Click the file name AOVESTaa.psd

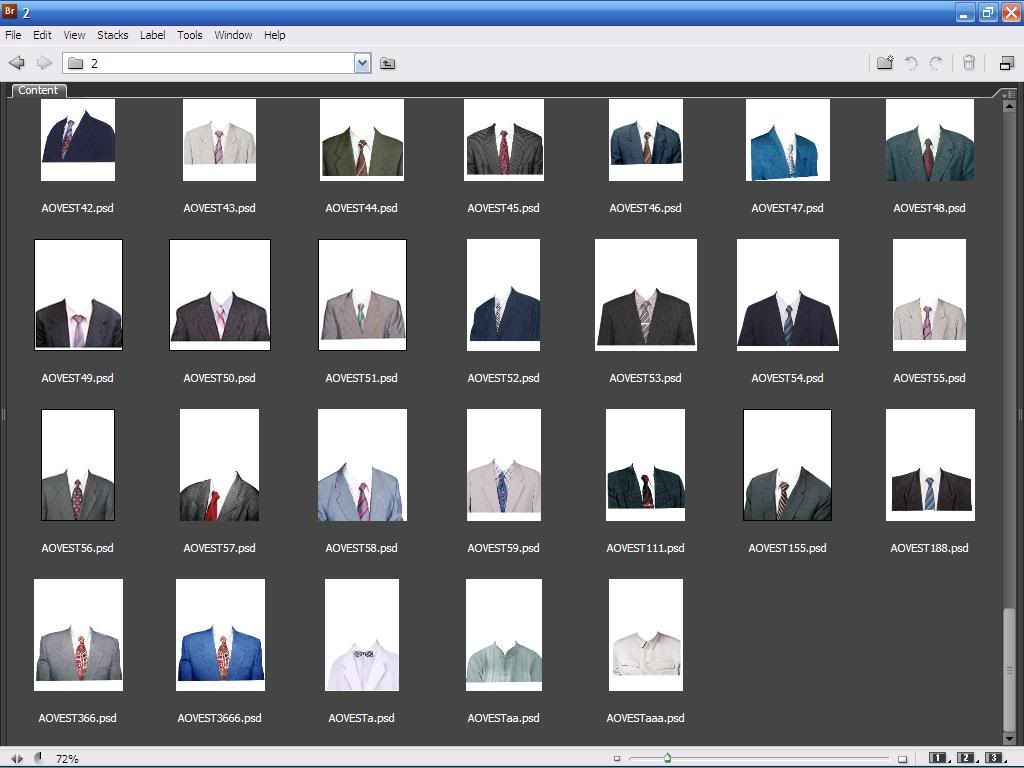coord(504,718)
